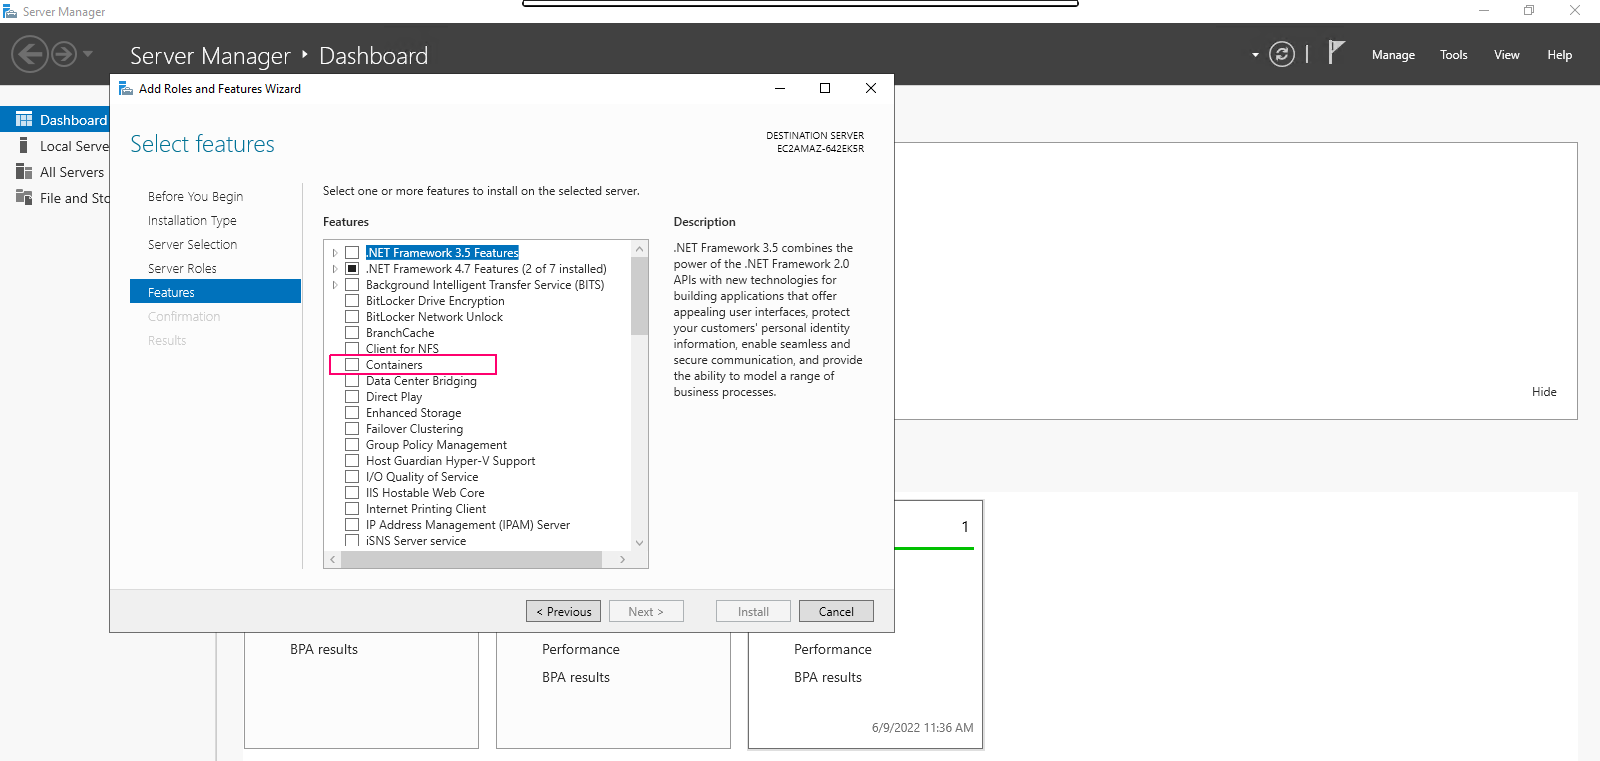
Task: Go to Before You Begin wizard step
Action: tap(195, 197)
